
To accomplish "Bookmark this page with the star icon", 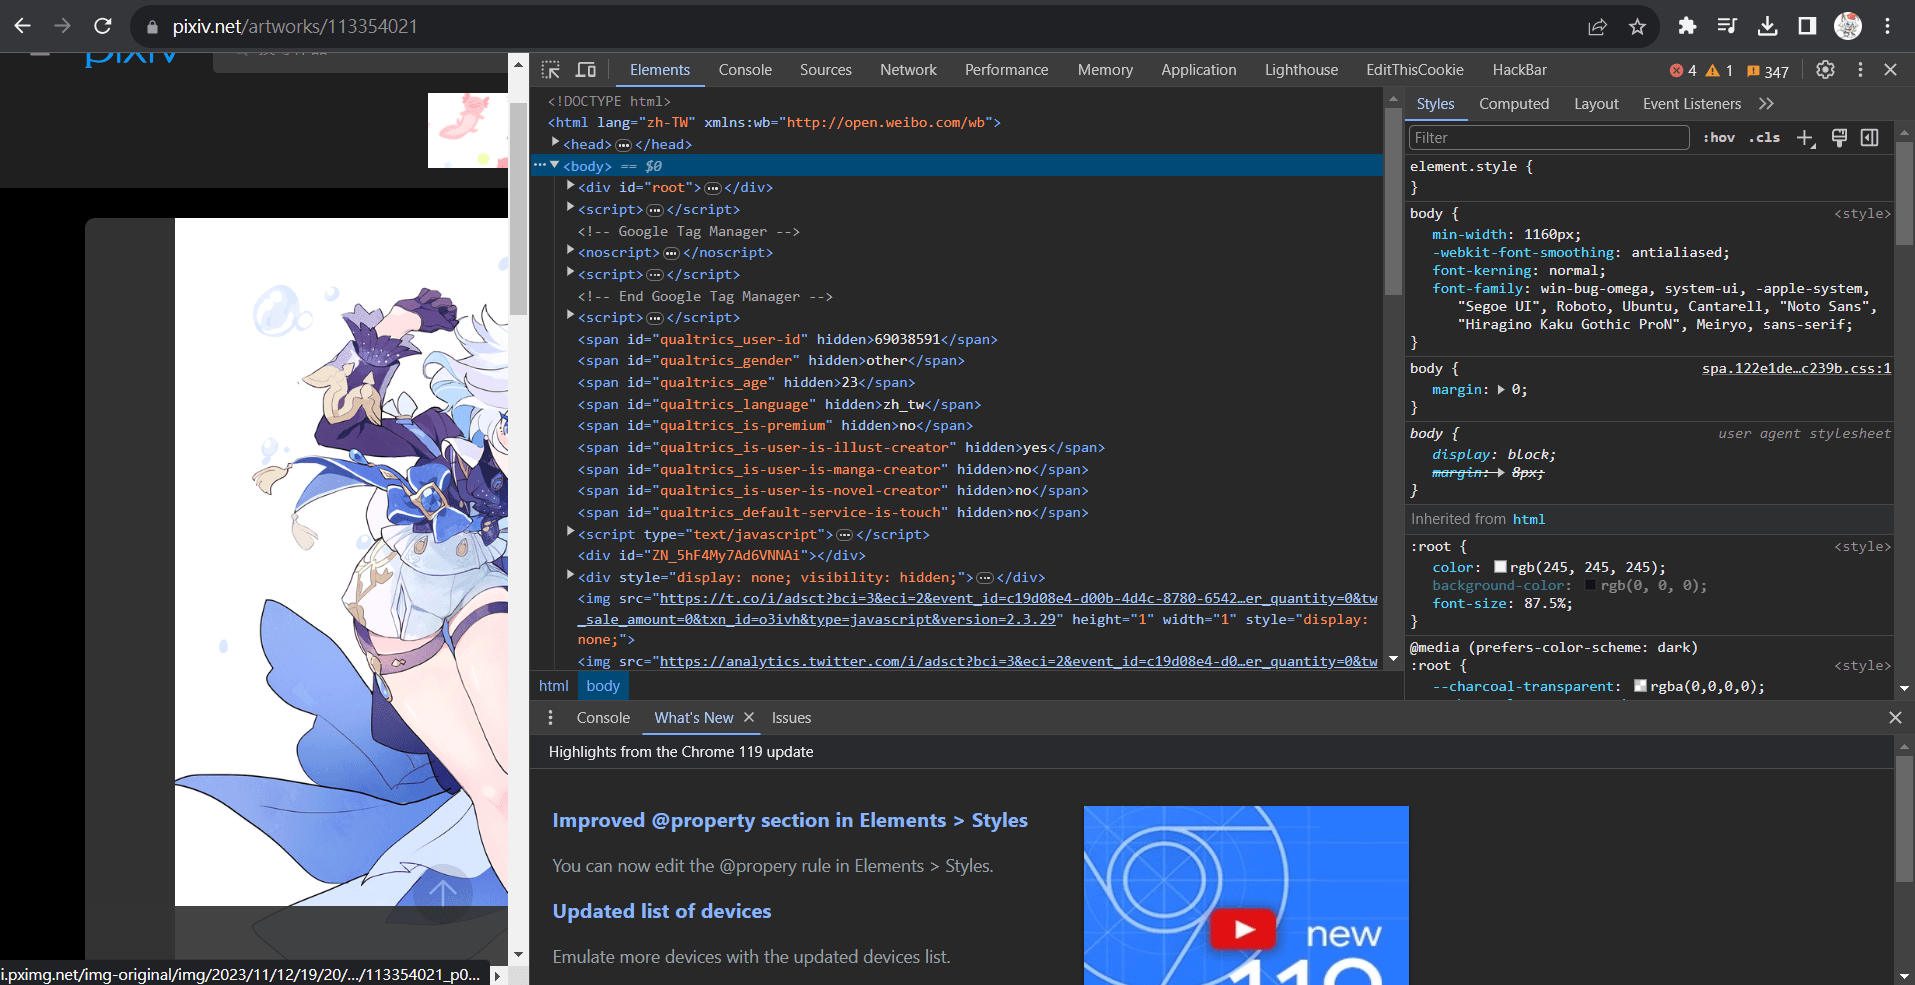I will 1637,27.
